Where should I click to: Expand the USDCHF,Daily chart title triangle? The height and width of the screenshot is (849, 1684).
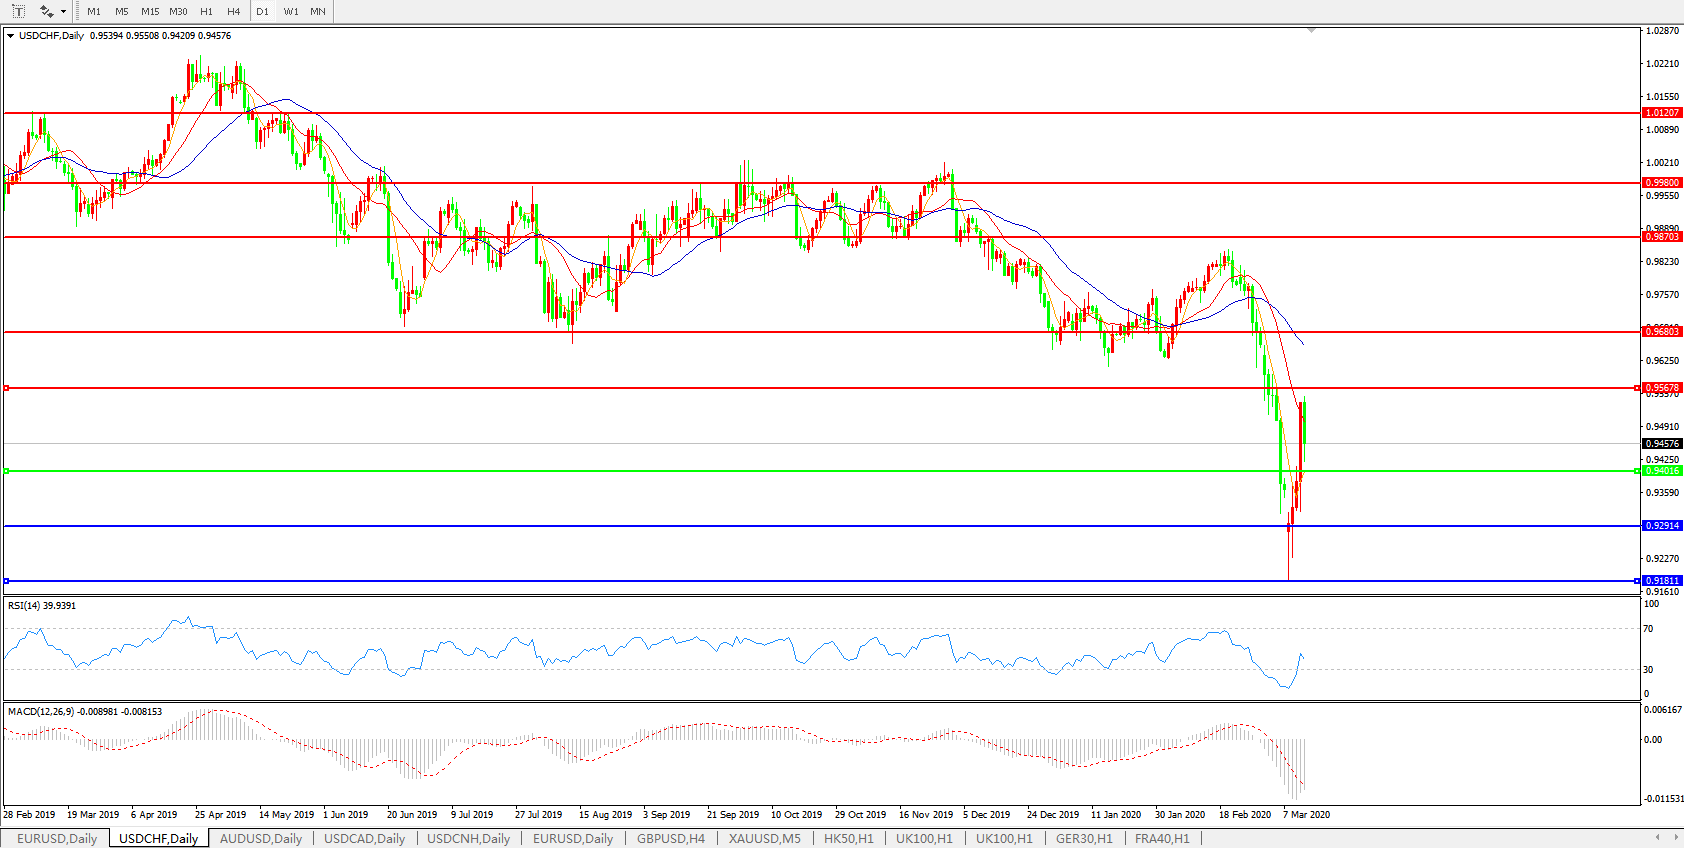(x=11, y=36)
